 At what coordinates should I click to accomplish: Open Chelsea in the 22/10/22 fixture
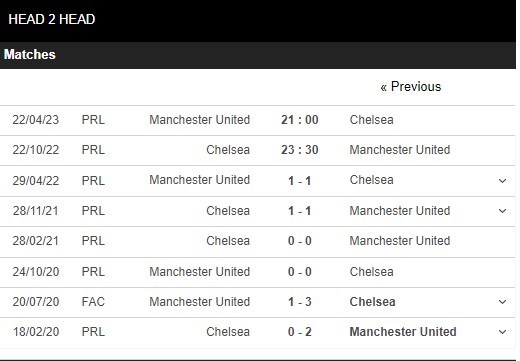click(228, 150)
